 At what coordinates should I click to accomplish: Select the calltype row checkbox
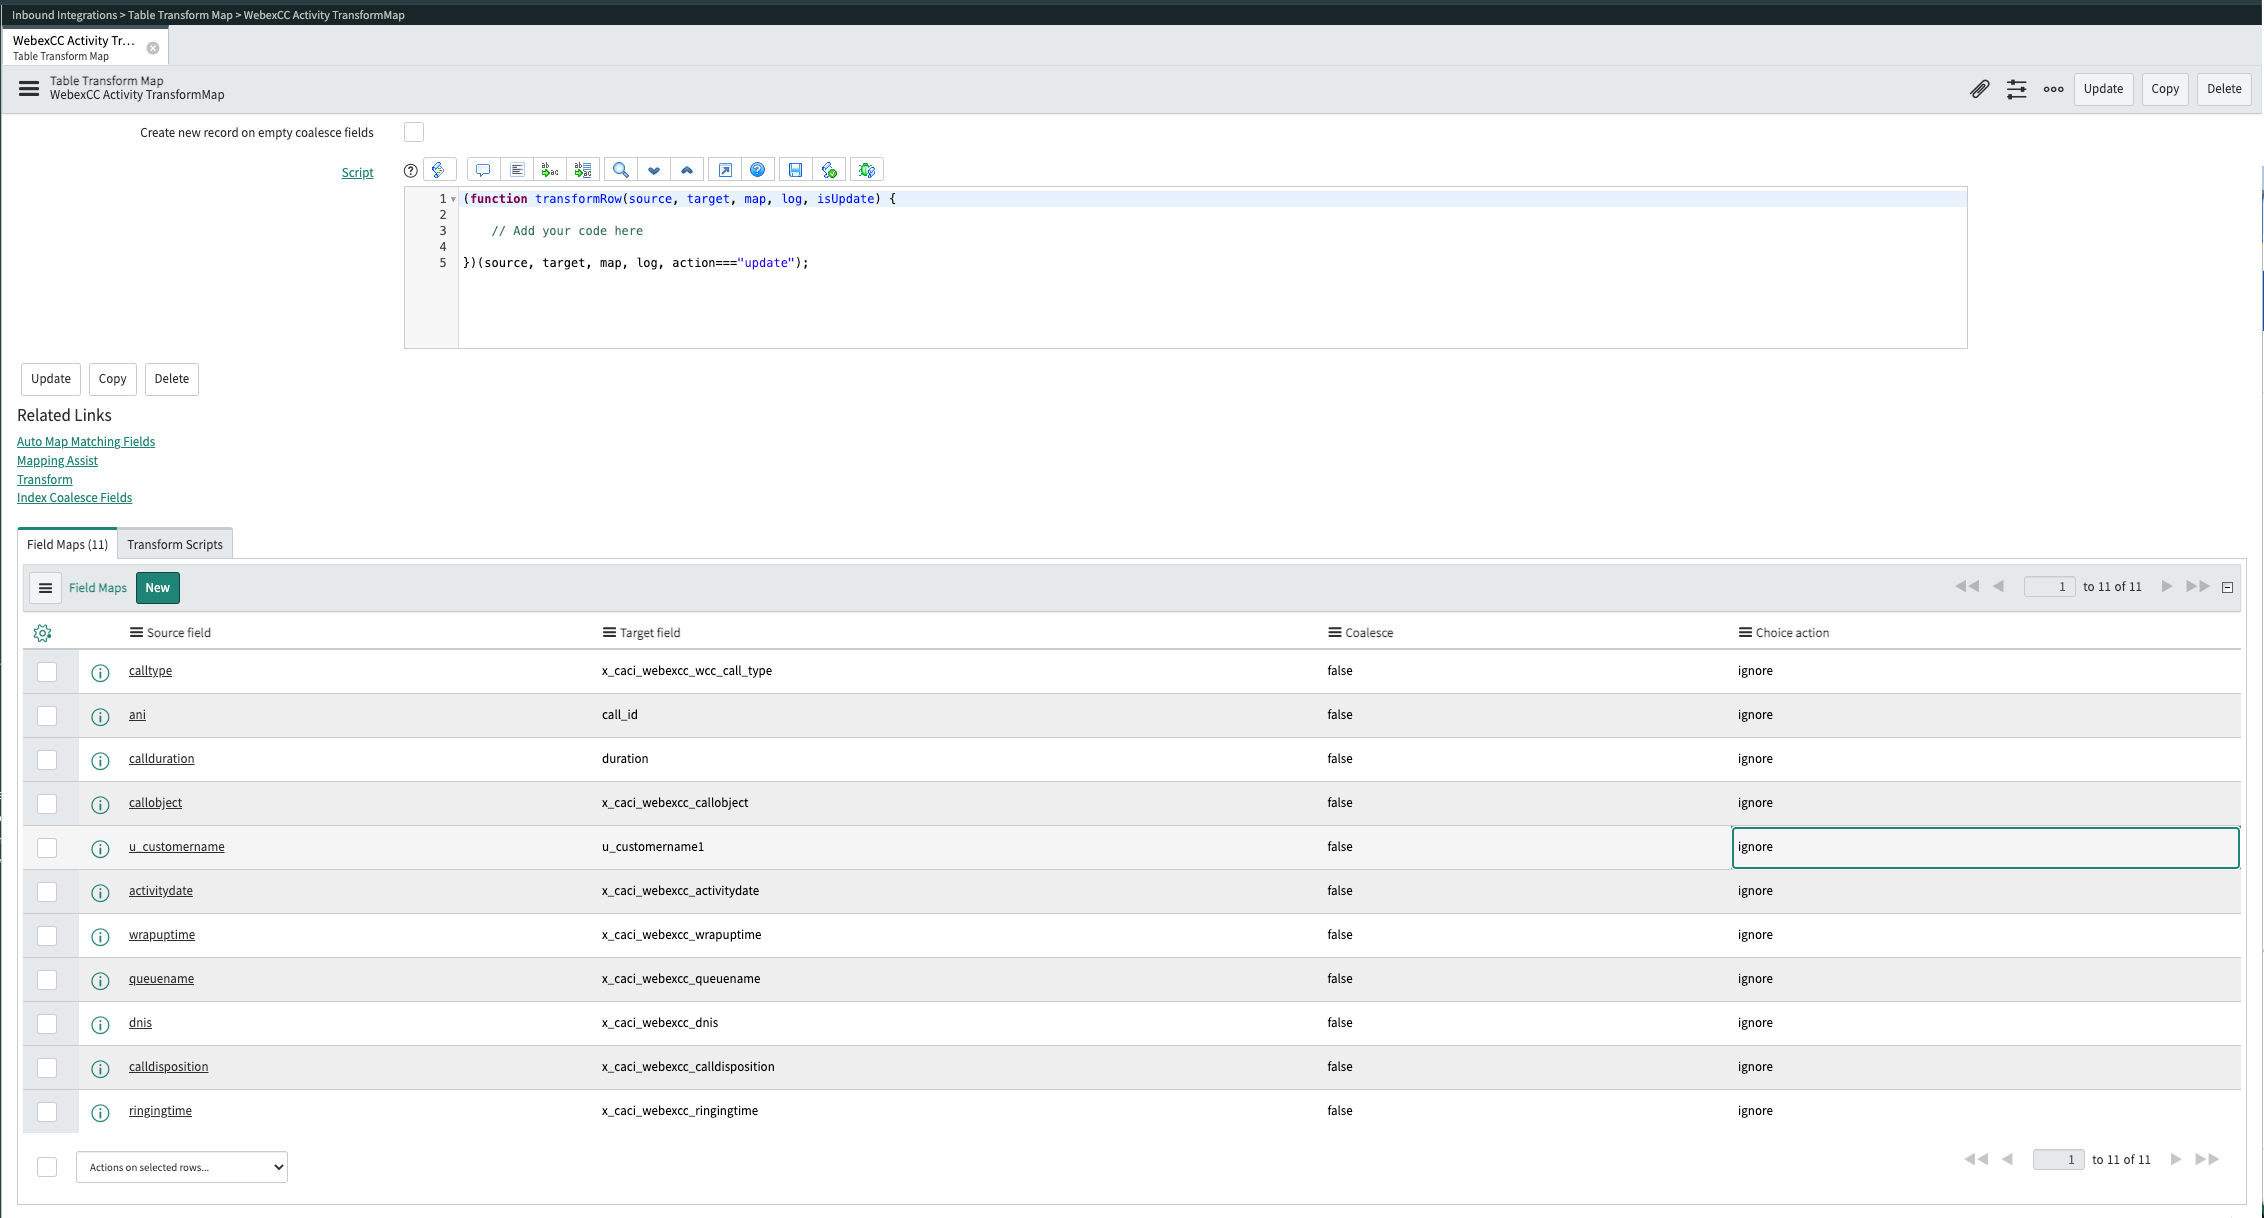47,672
